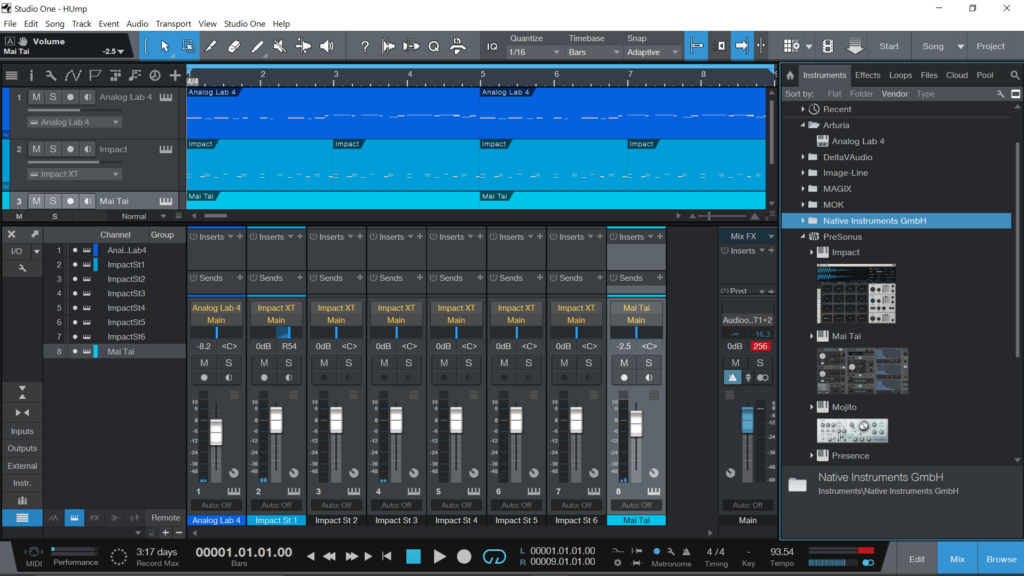Switch to the Pool browser tab
The width and height of the screenshot is (1024, 576).
985,75
